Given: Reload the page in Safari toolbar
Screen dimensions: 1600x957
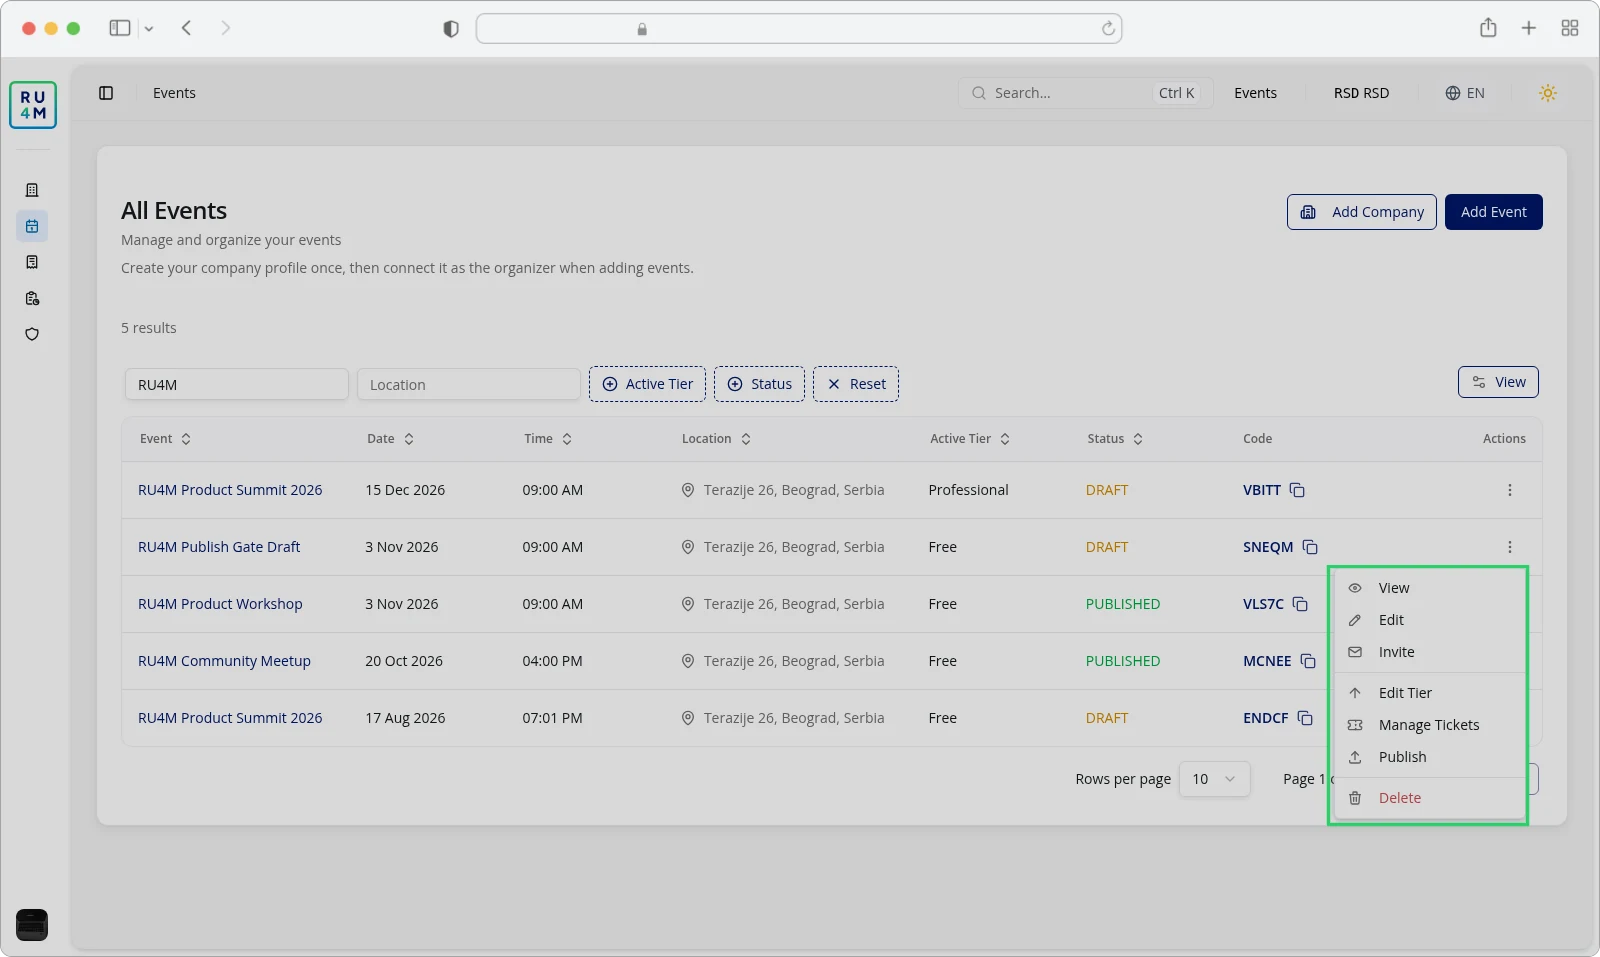Looking at the screenshot, I should [1108, 29].
